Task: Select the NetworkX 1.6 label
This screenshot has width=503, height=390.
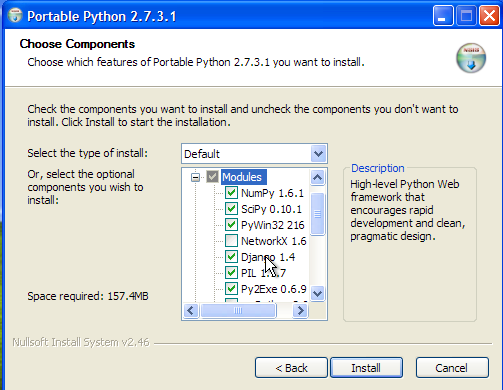Action: [x=274, y=241]
